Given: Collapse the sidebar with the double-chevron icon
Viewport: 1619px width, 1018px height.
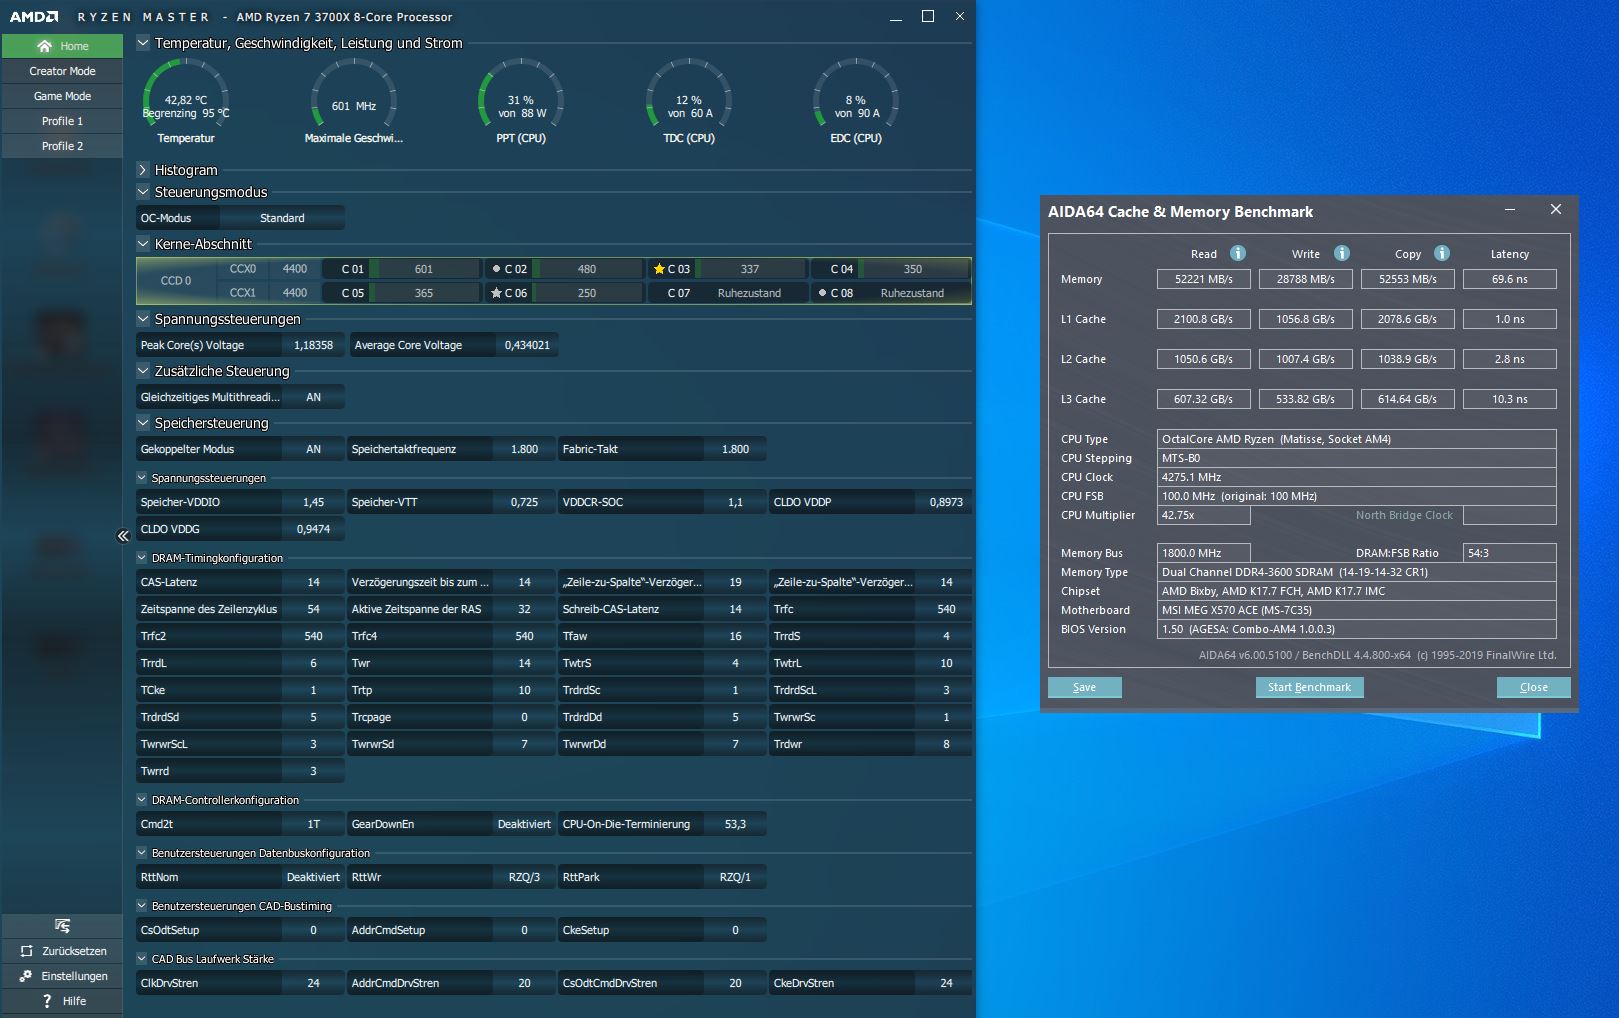Looking at the screenshot, I should (123, 536).
